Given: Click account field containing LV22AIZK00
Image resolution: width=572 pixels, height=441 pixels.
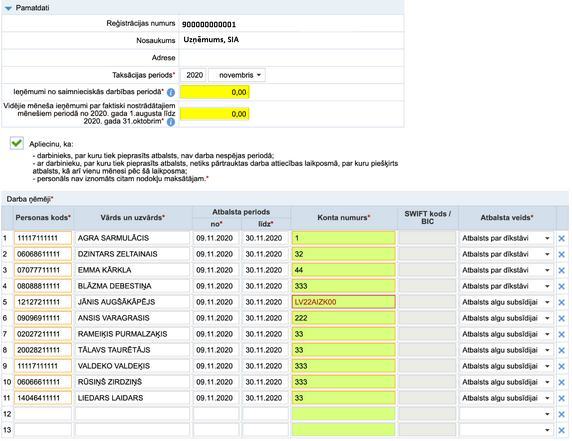Looking at the screenshot, I should click(343, 302).
